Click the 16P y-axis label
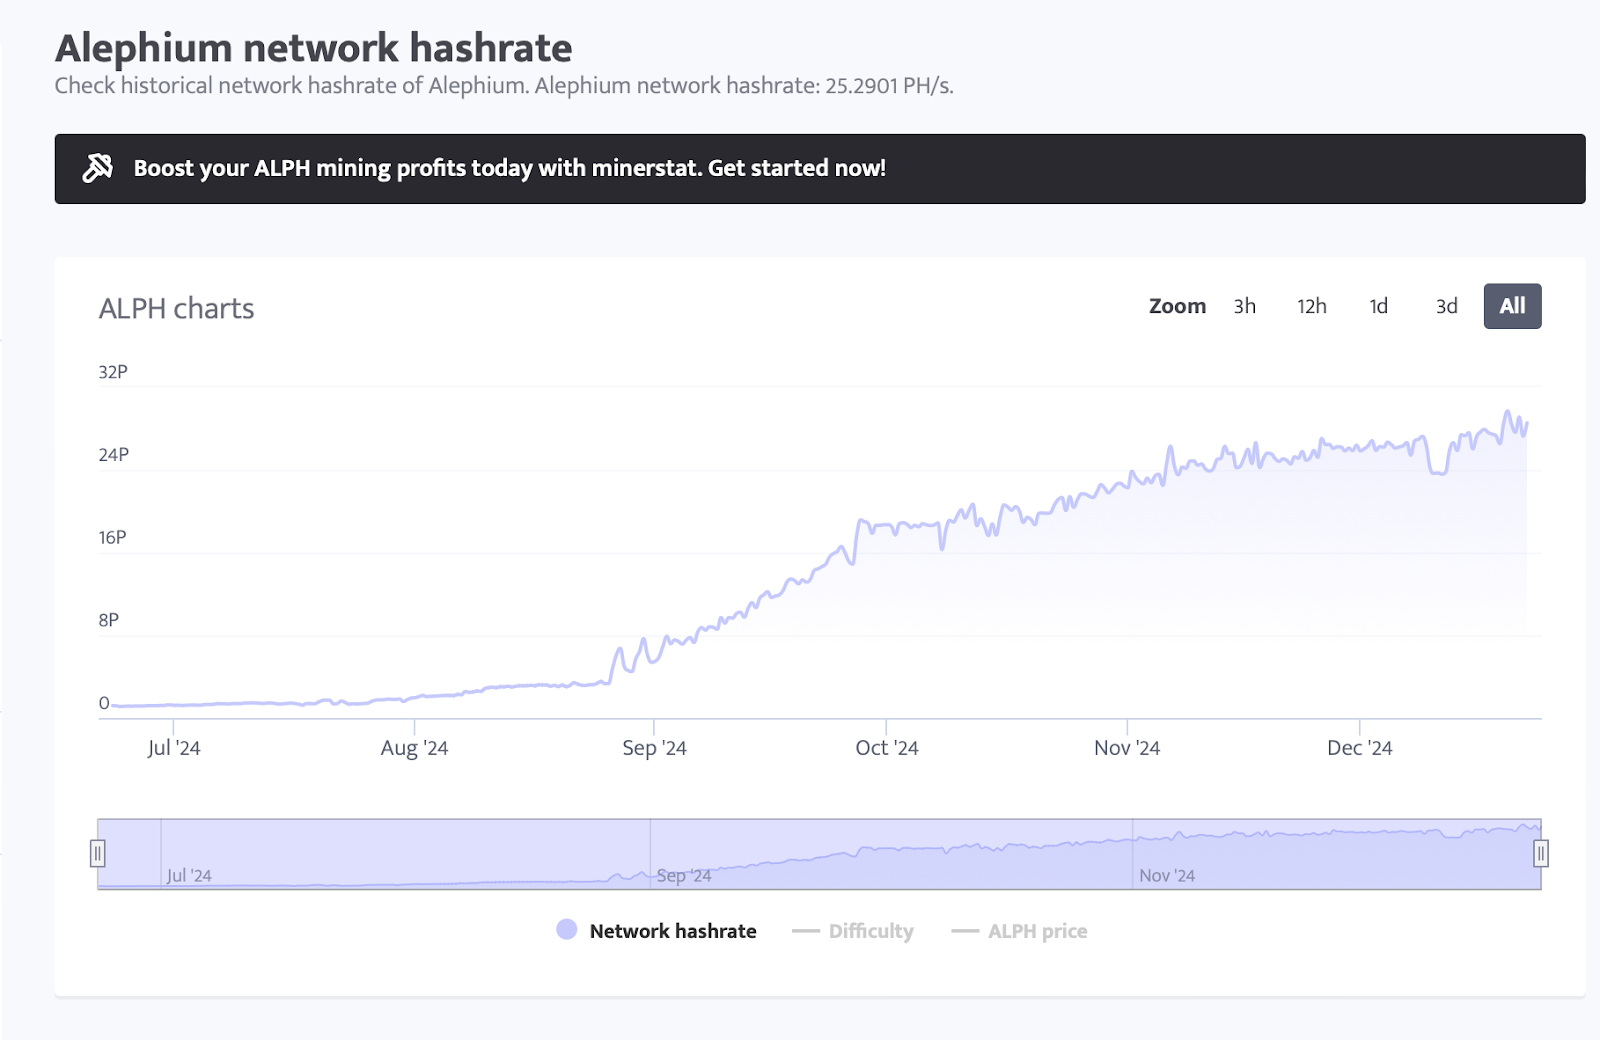The height and width of the screenshot is (1040, 1600). click(112, 538)
